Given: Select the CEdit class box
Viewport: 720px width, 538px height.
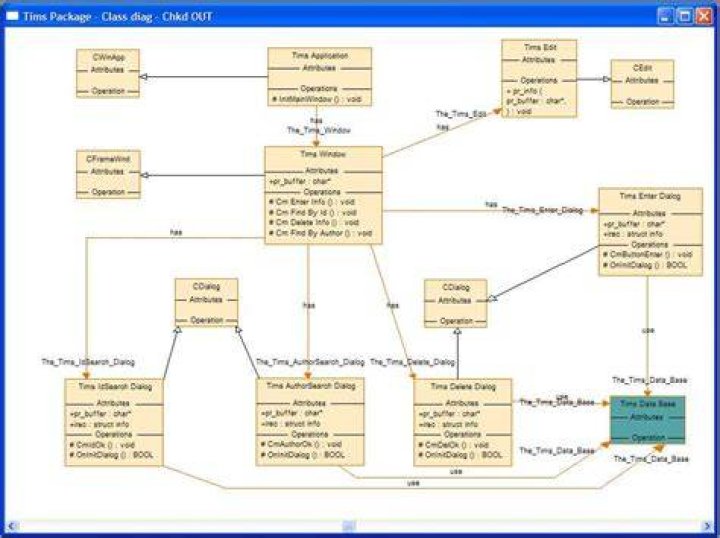Looking at the screenshot, I should 642,84.
